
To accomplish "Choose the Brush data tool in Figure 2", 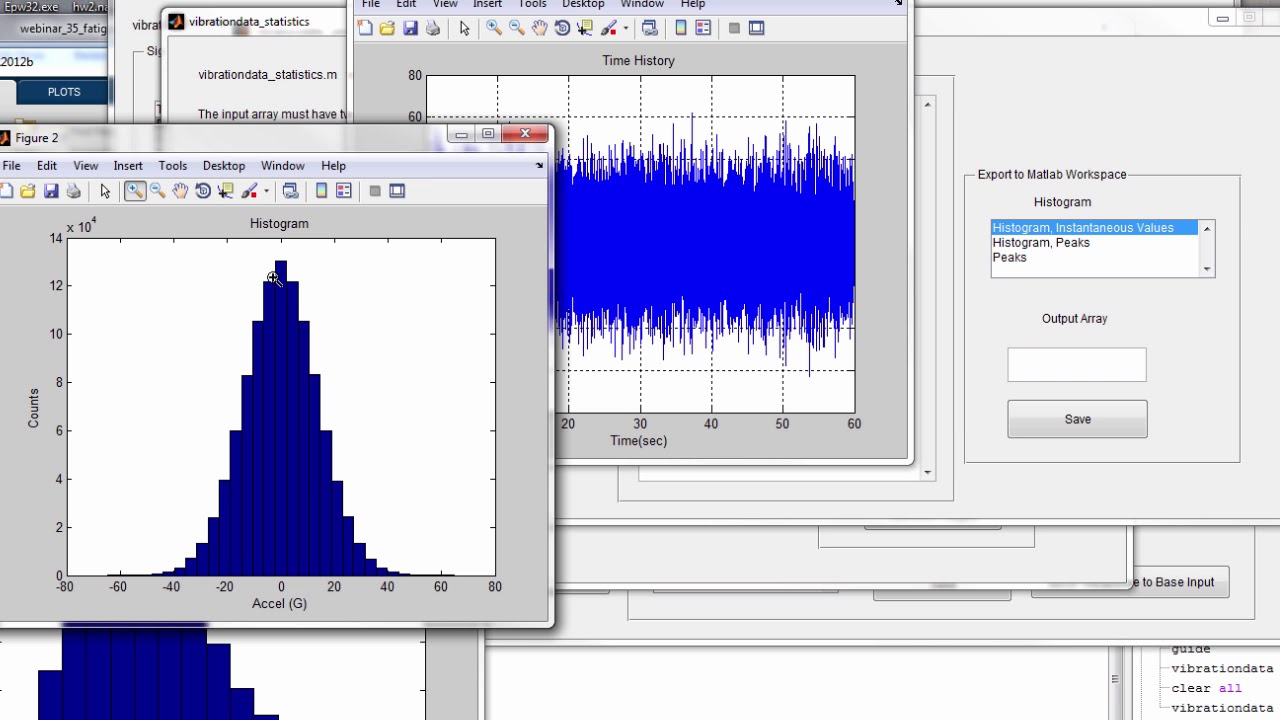I will [250, 191].
